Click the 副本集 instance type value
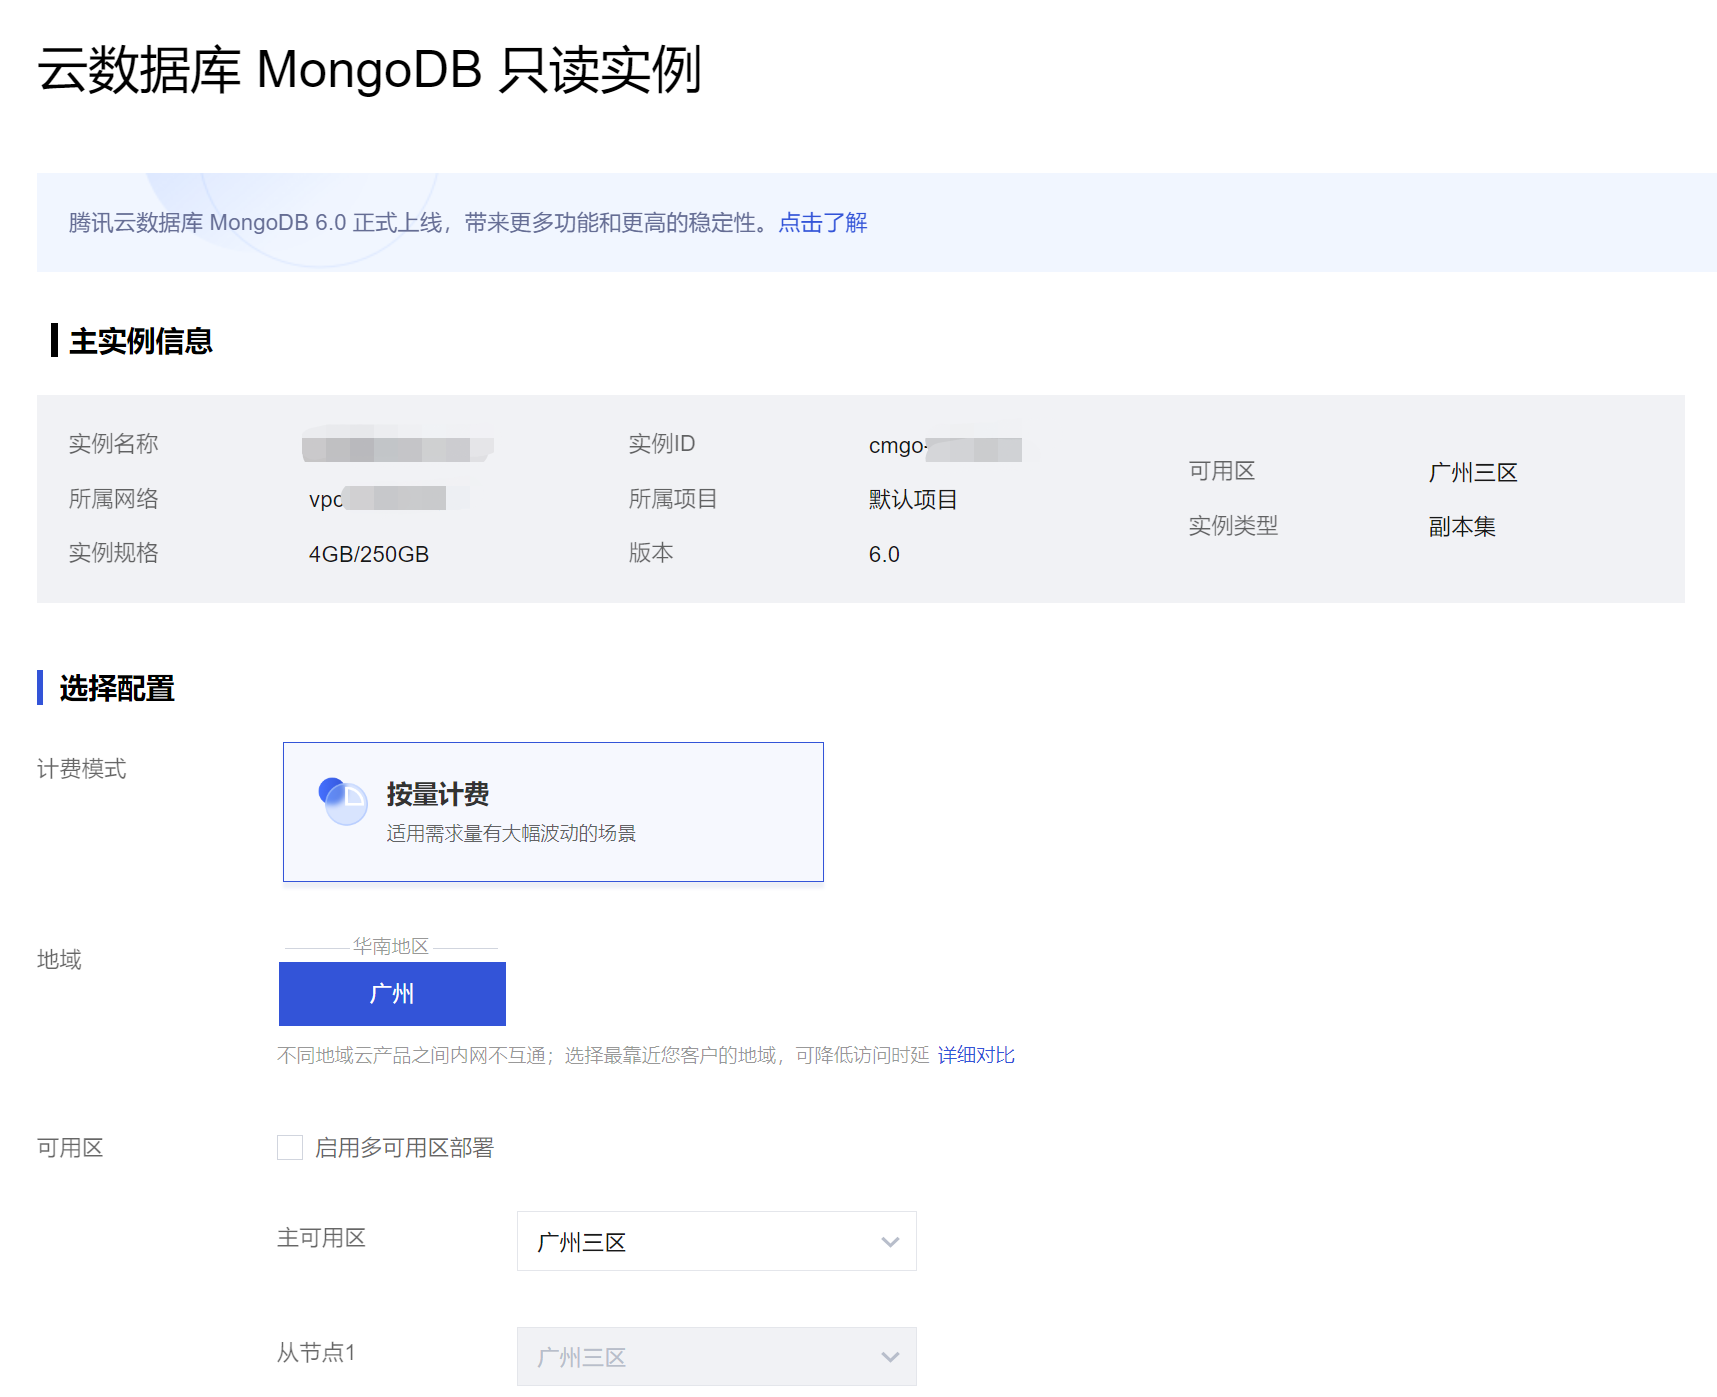The image size is (1717, 1397). 1462,526
